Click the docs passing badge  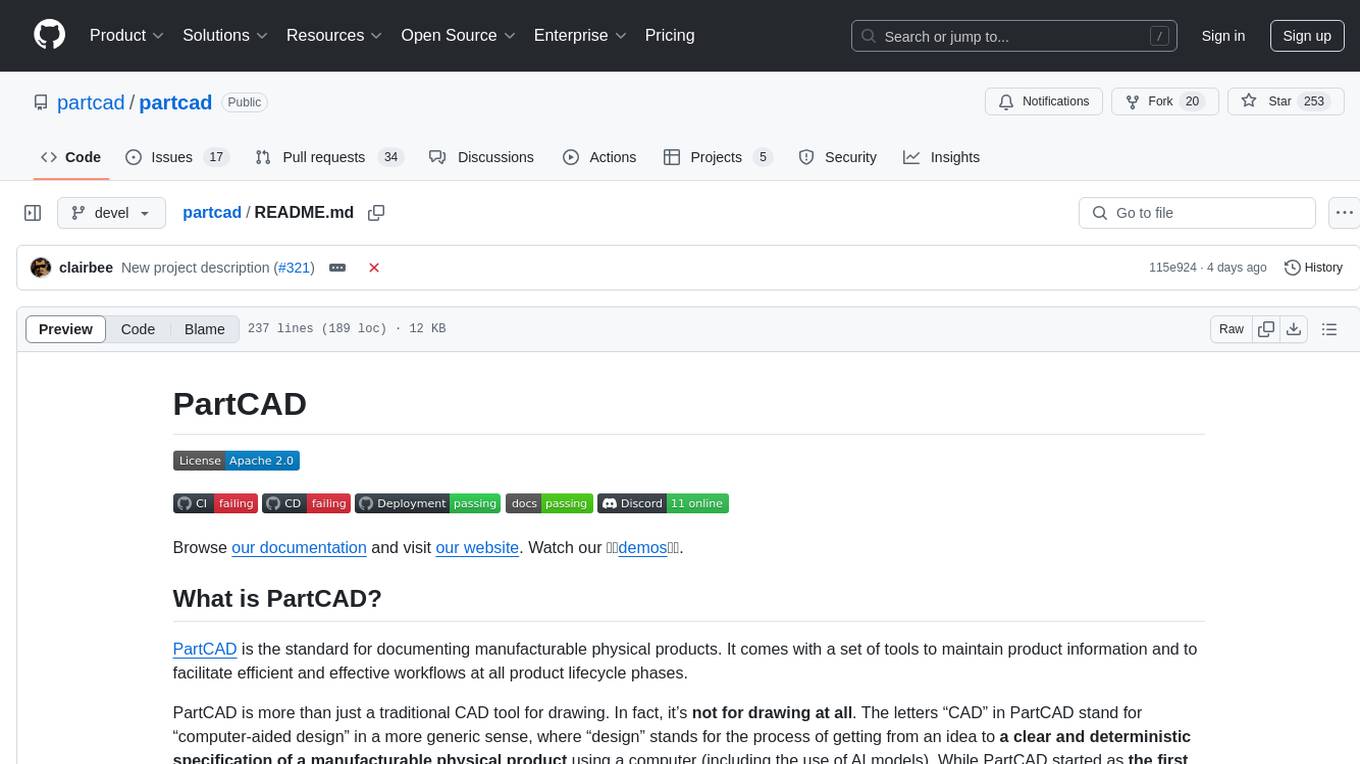click(549, 504)
